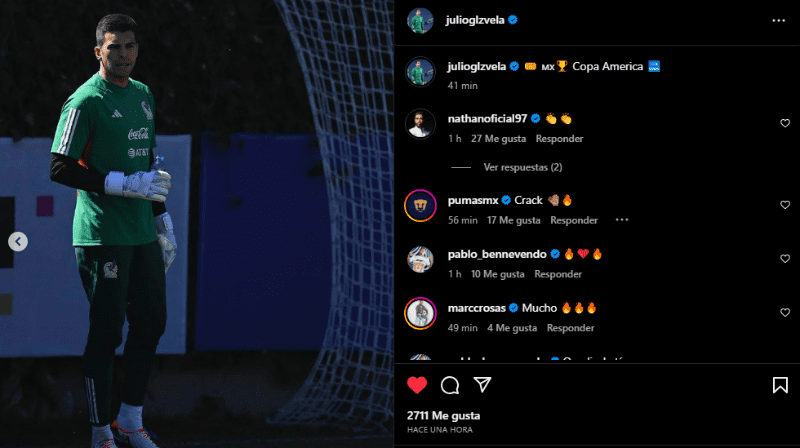Open julioglzvela header profile picture

(x=420, y=20)
